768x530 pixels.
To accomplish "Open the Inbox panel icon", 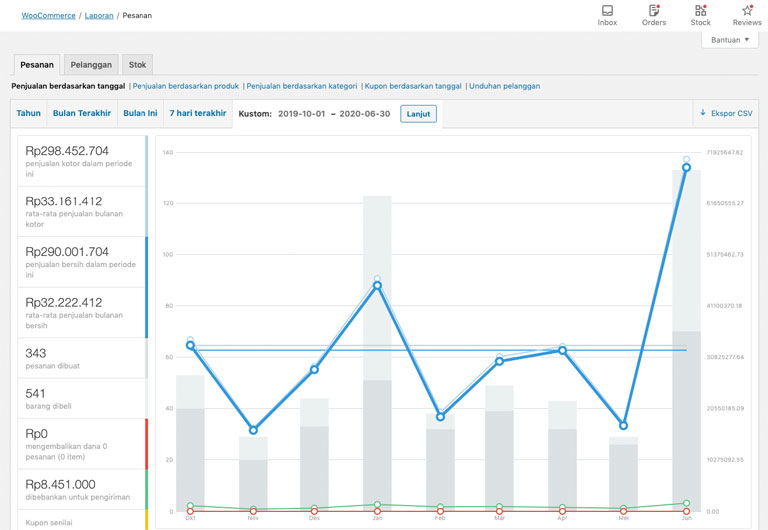I will click(607, 15).
